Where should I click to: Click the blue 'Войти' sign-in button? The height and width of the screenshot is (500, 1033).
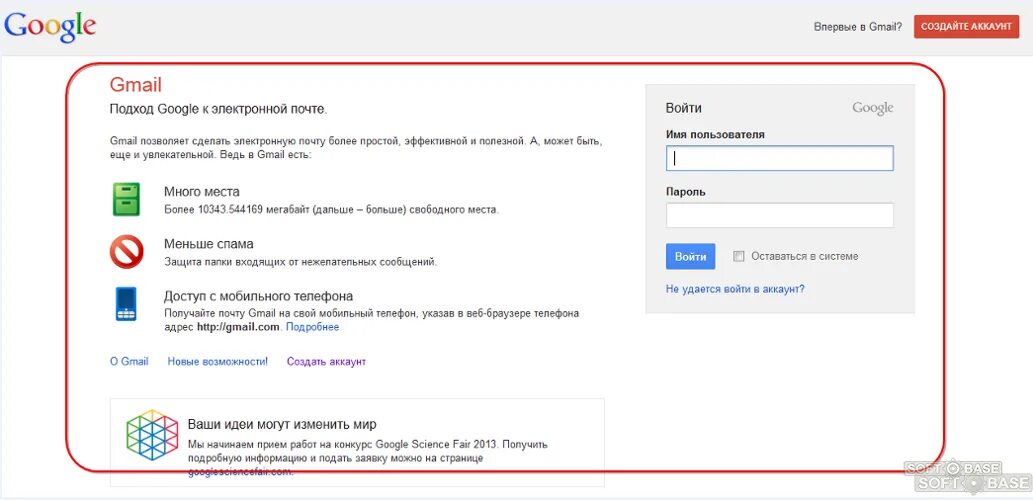690,256
